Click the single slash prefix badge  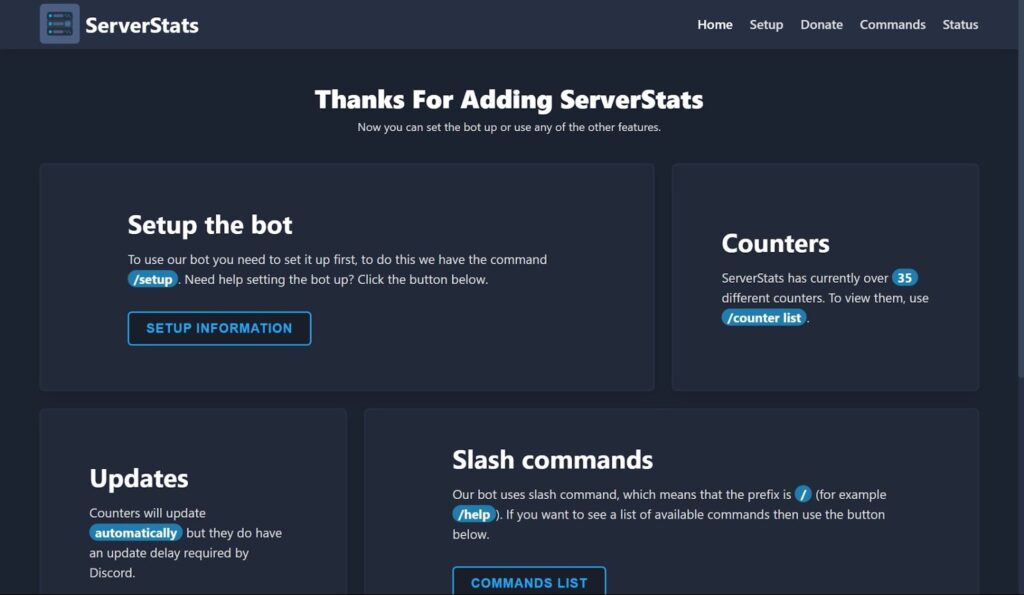pos(803,494)
